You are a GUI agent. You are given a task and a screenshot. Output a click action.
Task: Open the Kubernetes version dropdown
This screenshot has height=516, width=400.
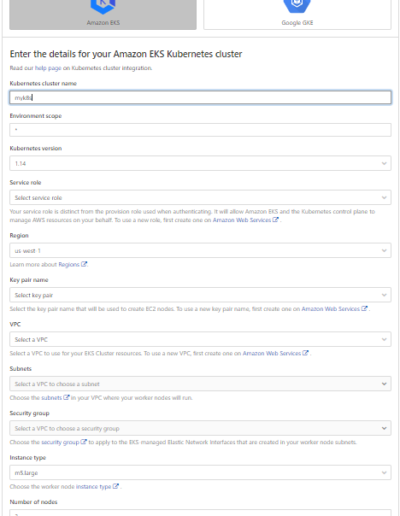pos(200,163)
